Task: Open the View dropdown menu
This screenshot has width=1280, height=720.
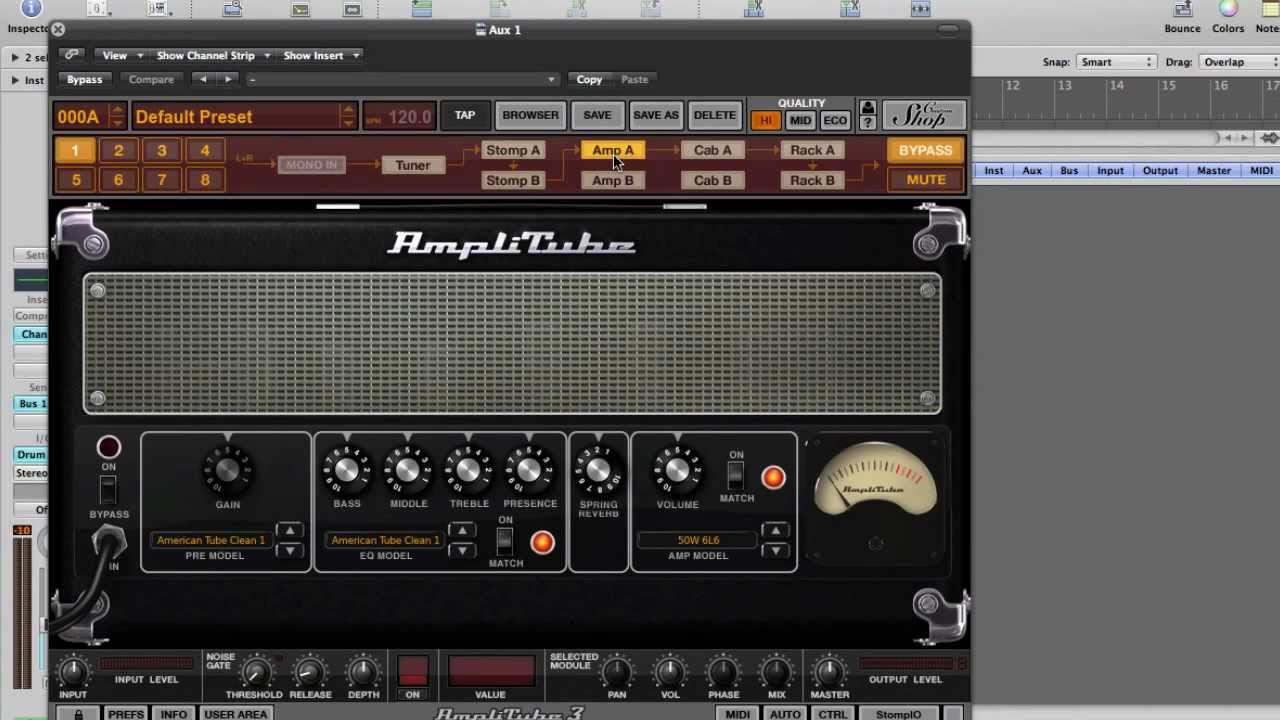Action: coord(123,55)
